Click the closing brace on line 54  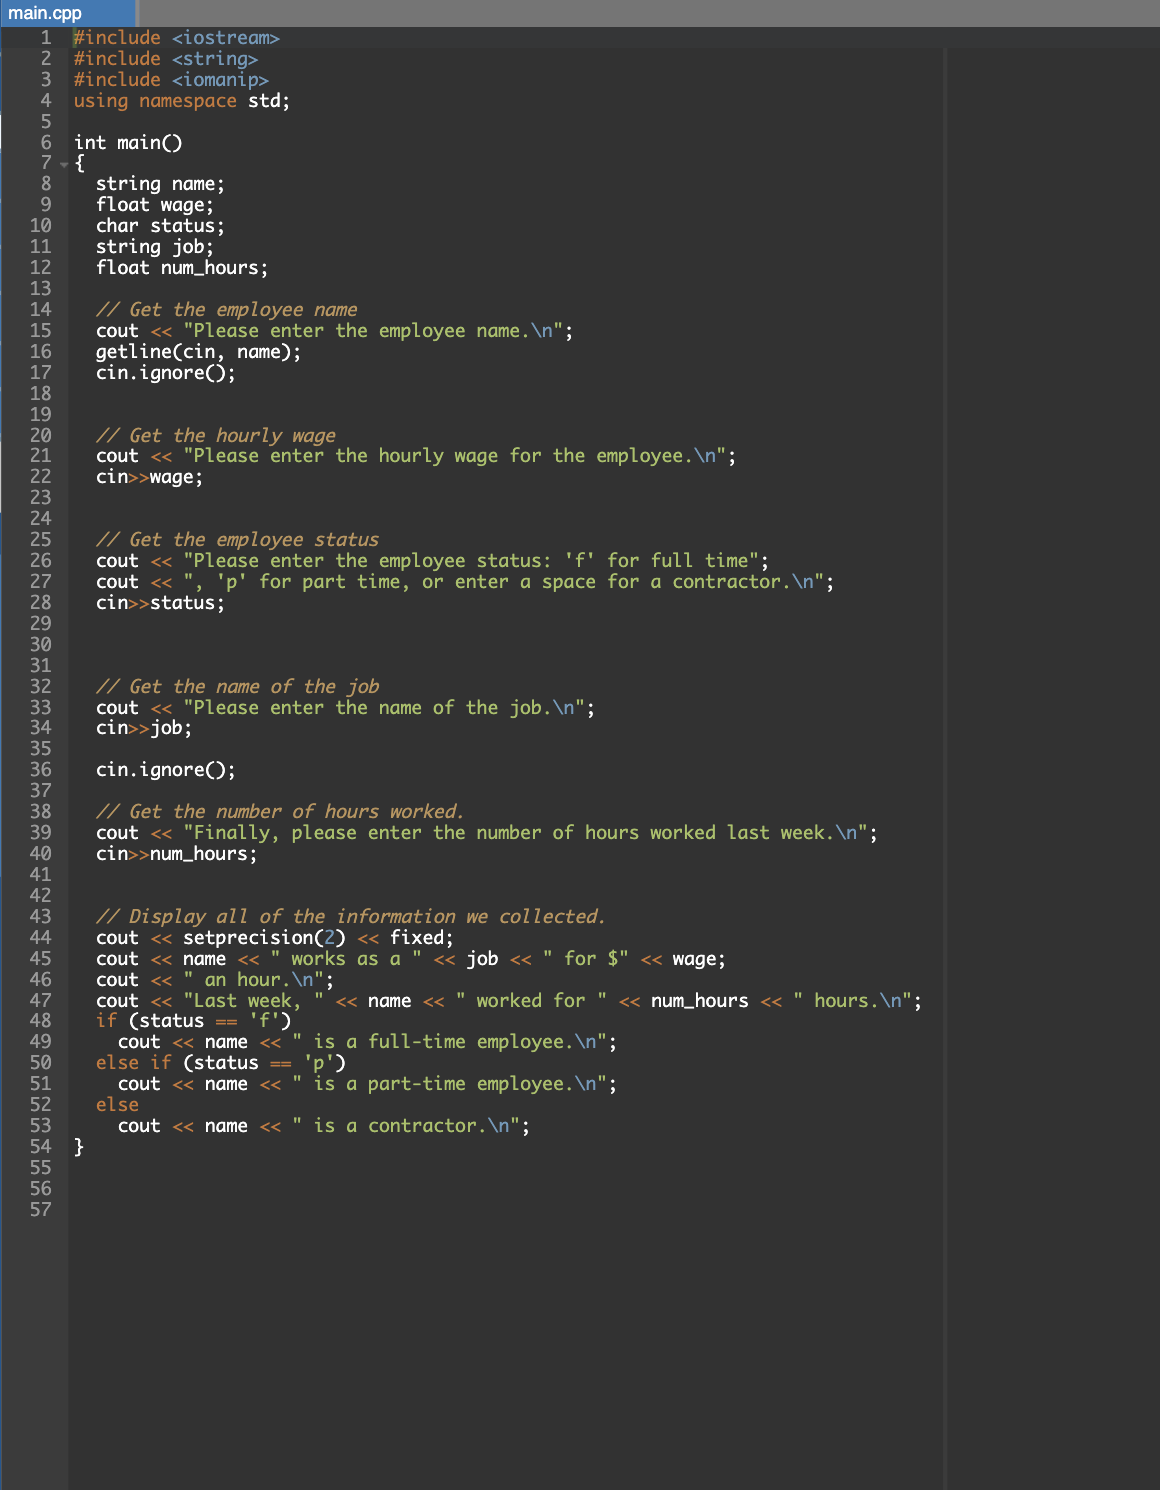(x=77, y=1146)
